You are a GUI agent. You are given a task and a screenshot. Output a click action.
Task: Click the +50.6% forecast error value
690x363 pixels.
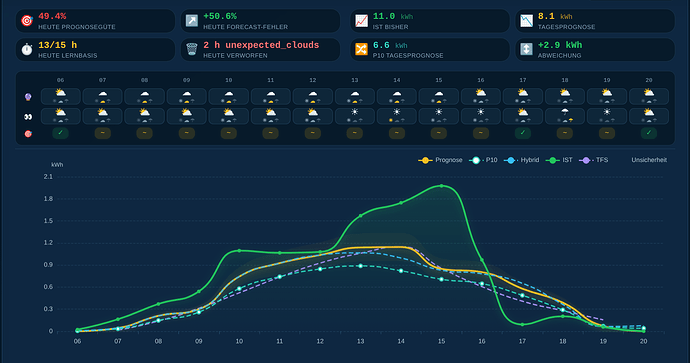click(x=220, y=16)
